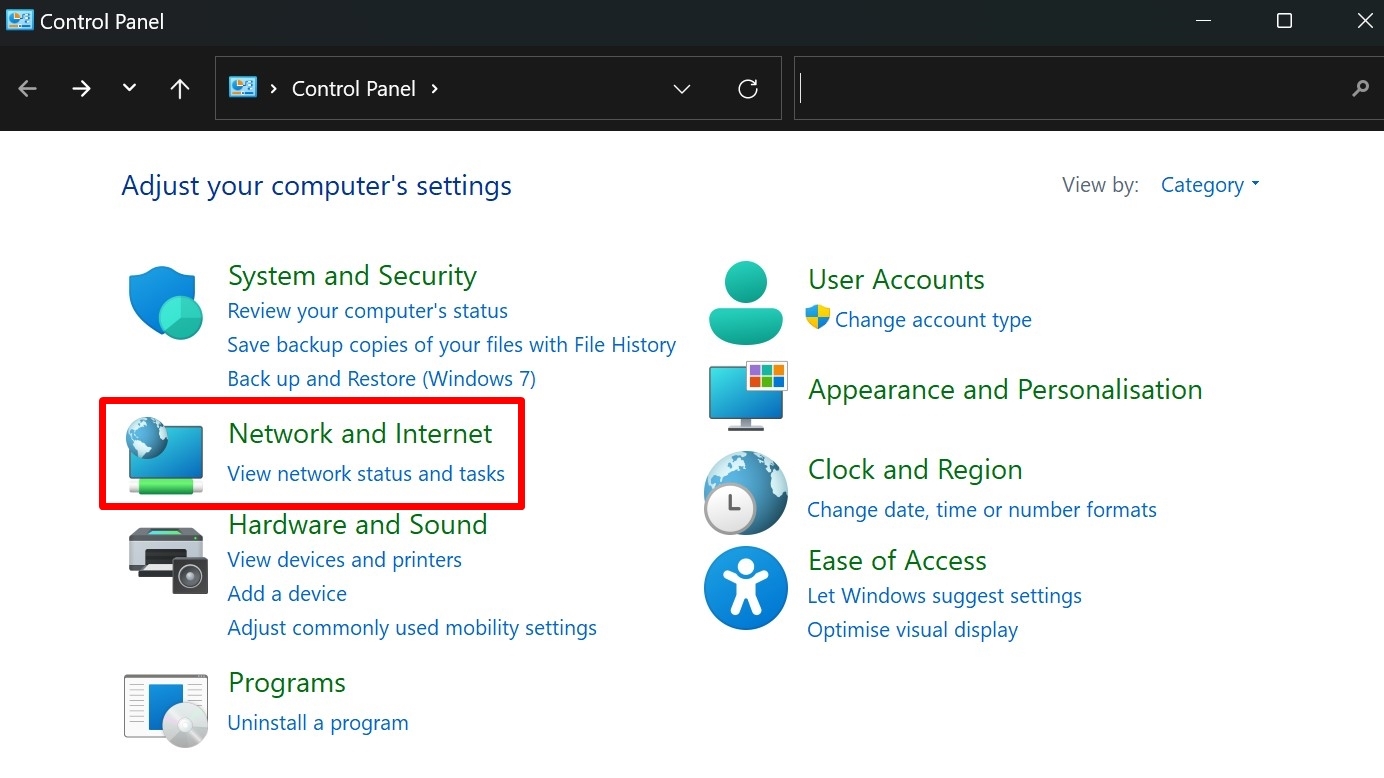Maximize the Control Panel window

coord(1285,21)
